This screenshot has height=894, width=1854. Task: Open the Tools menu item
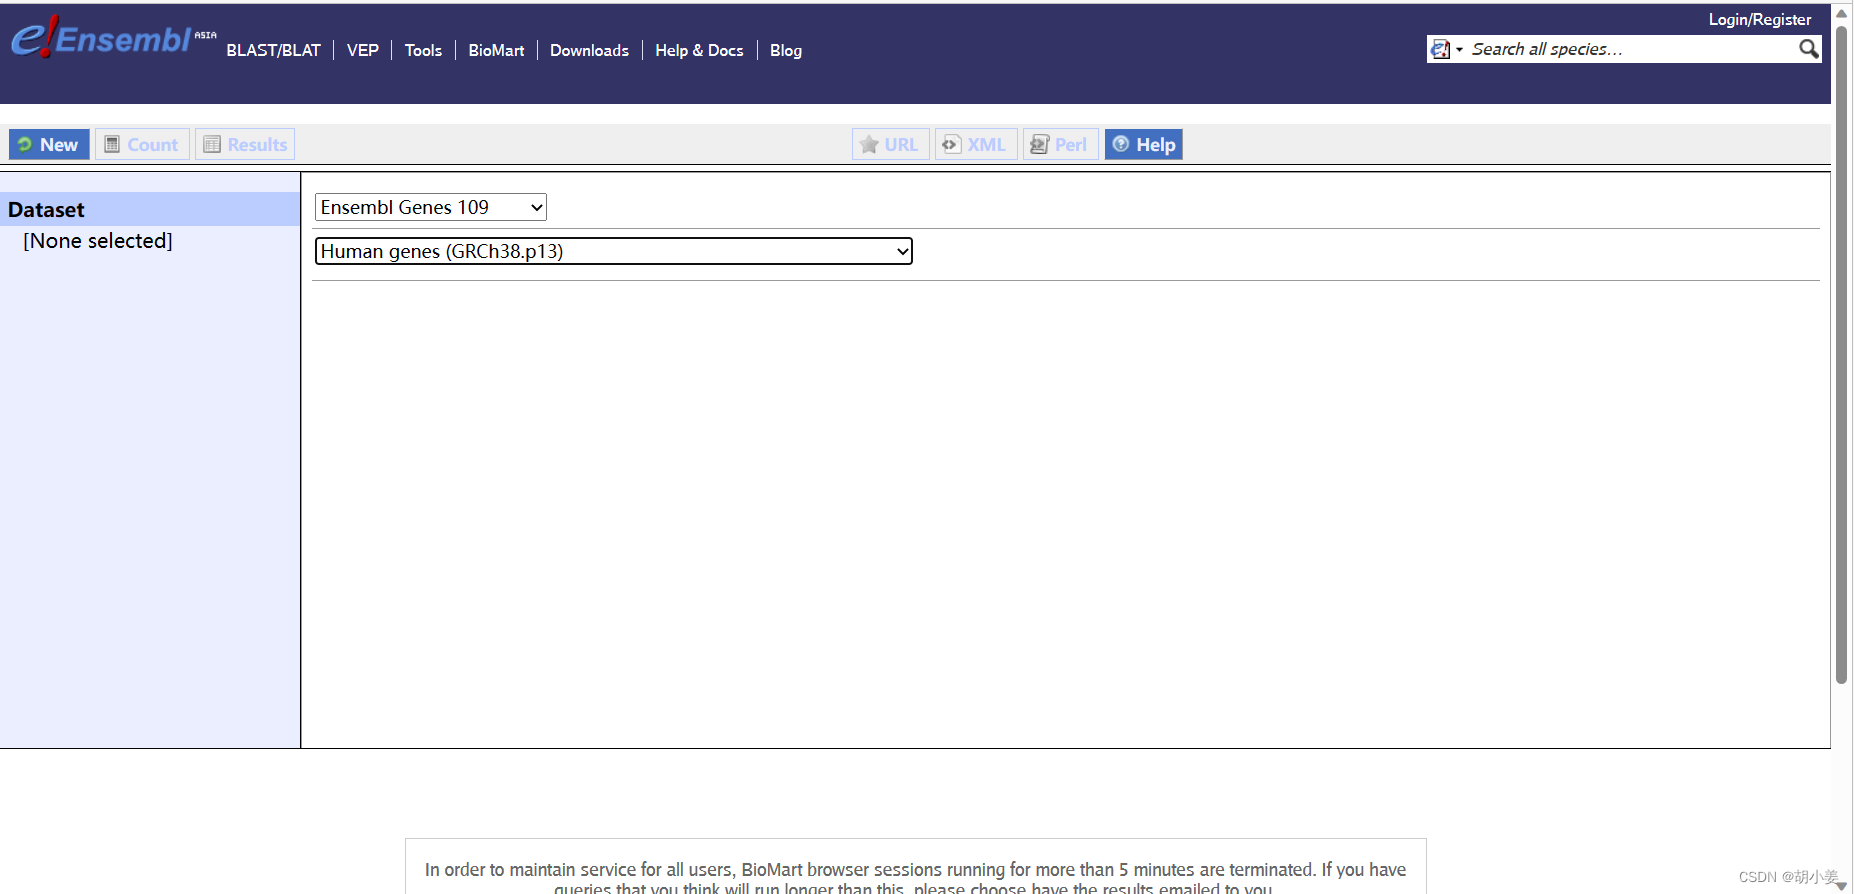[x=423, y=50]
